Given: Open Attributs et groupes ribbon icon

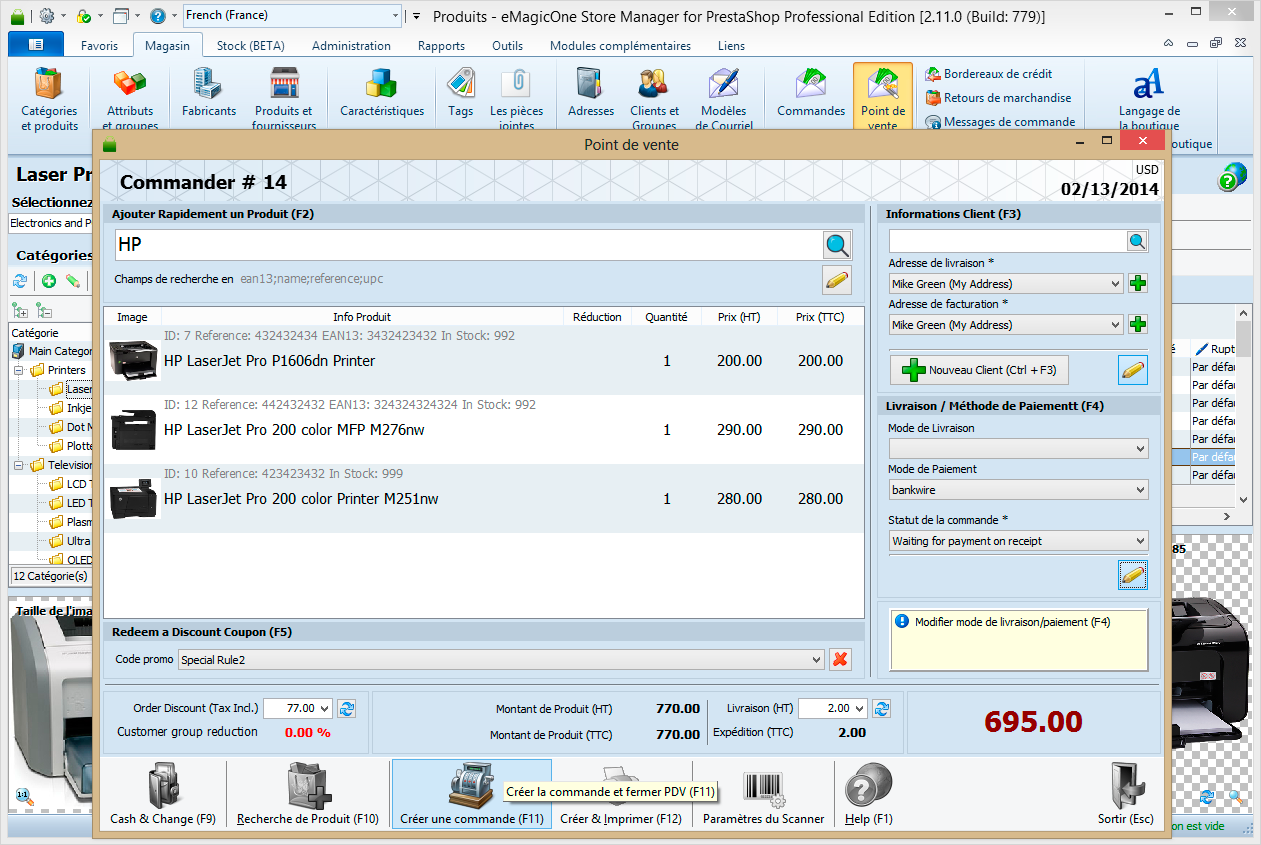Looking at the screenshot, I should pyautogui.click(x=130, y=98).
